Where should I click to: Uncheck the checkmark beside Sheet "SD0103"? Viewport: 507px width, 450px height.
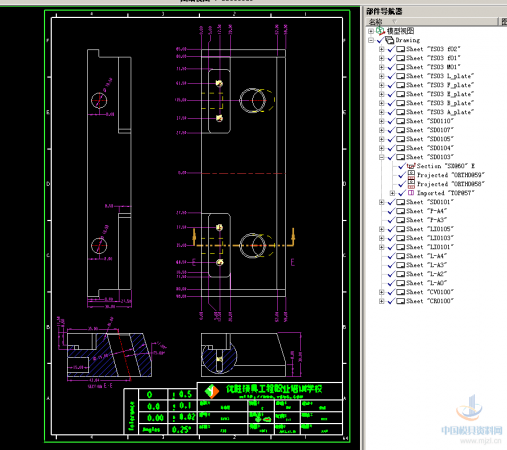click(x=391, y=157)
